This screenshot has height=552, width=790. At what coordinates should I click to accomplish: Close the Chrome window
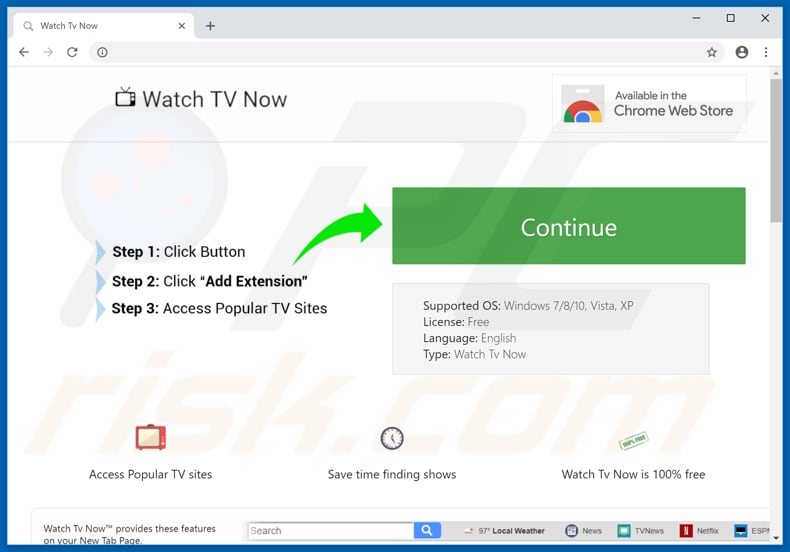coord(765,18)
